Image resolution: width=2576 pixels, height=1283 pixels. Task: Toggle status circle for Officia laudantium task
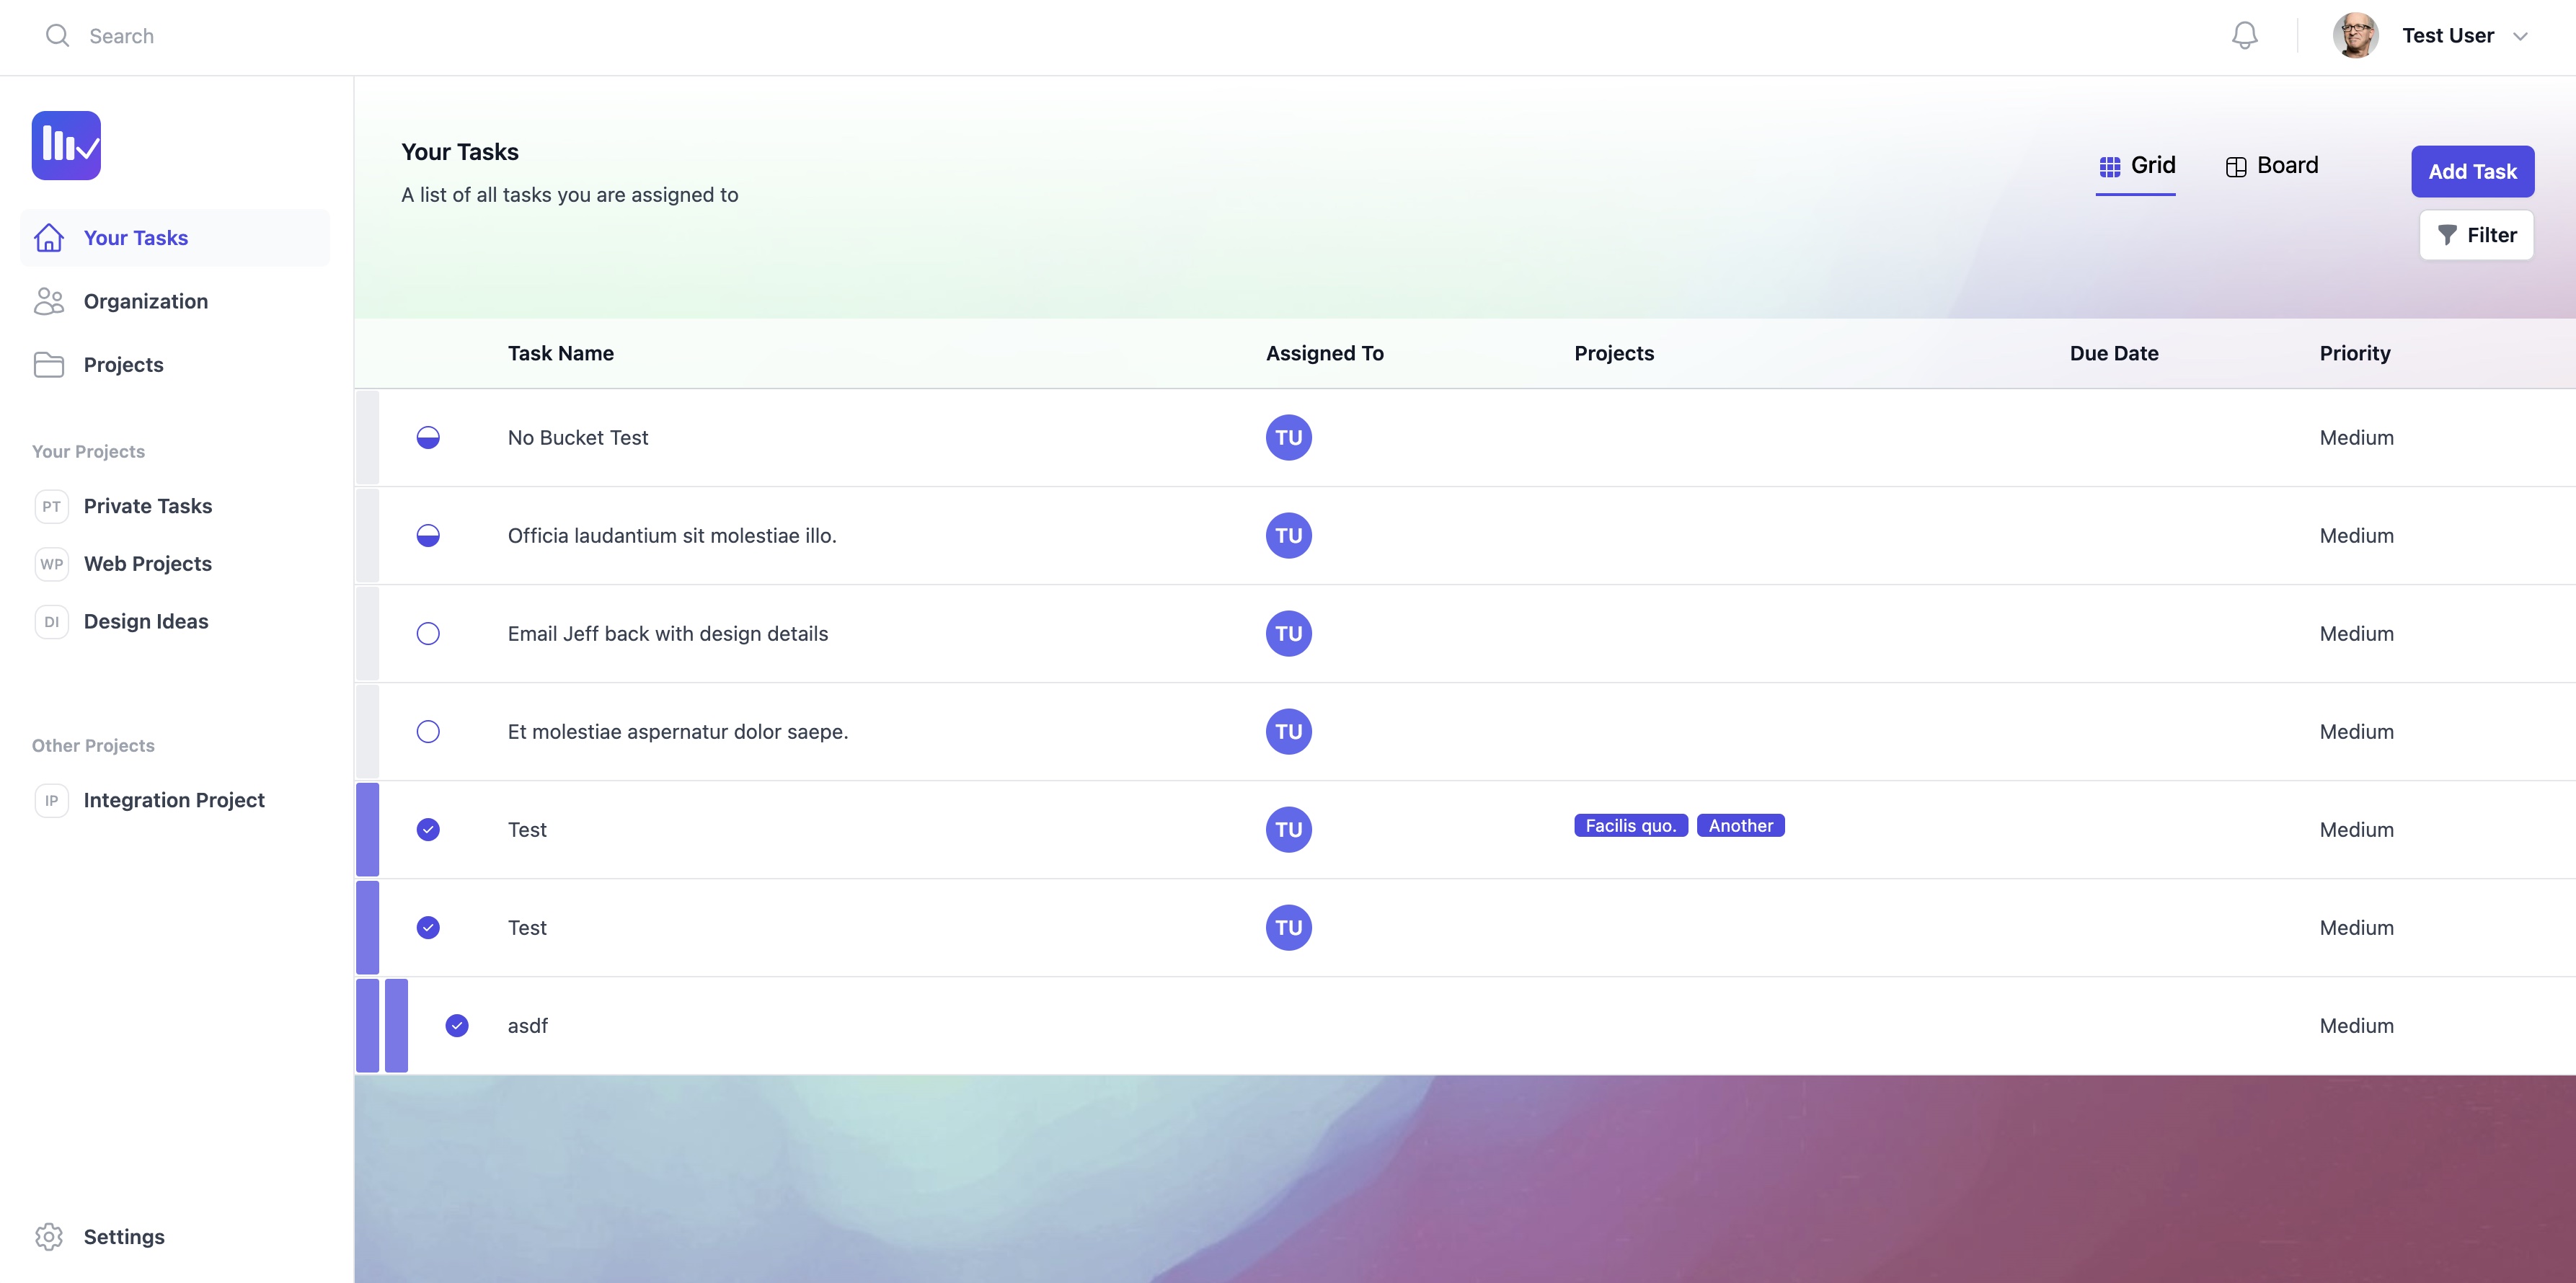[x=428, y=536]
